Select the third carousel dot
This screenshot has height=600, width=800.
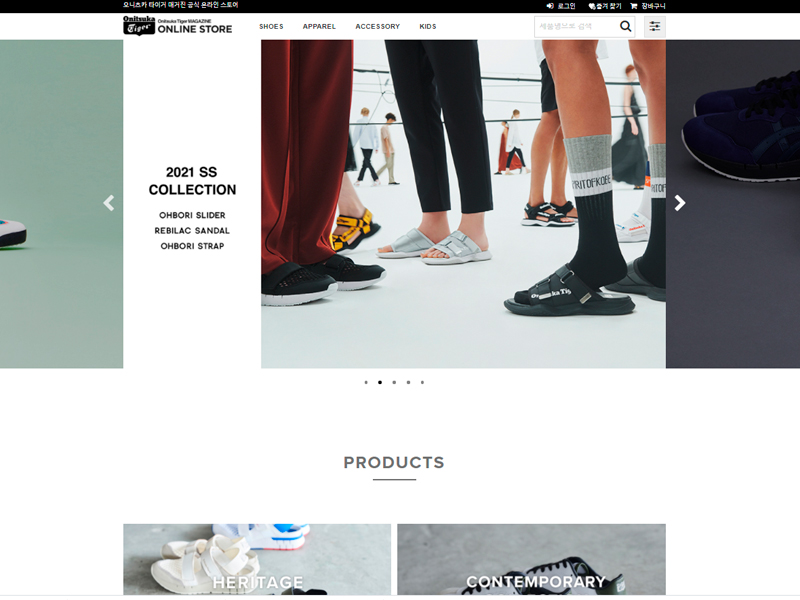(394, 382)
